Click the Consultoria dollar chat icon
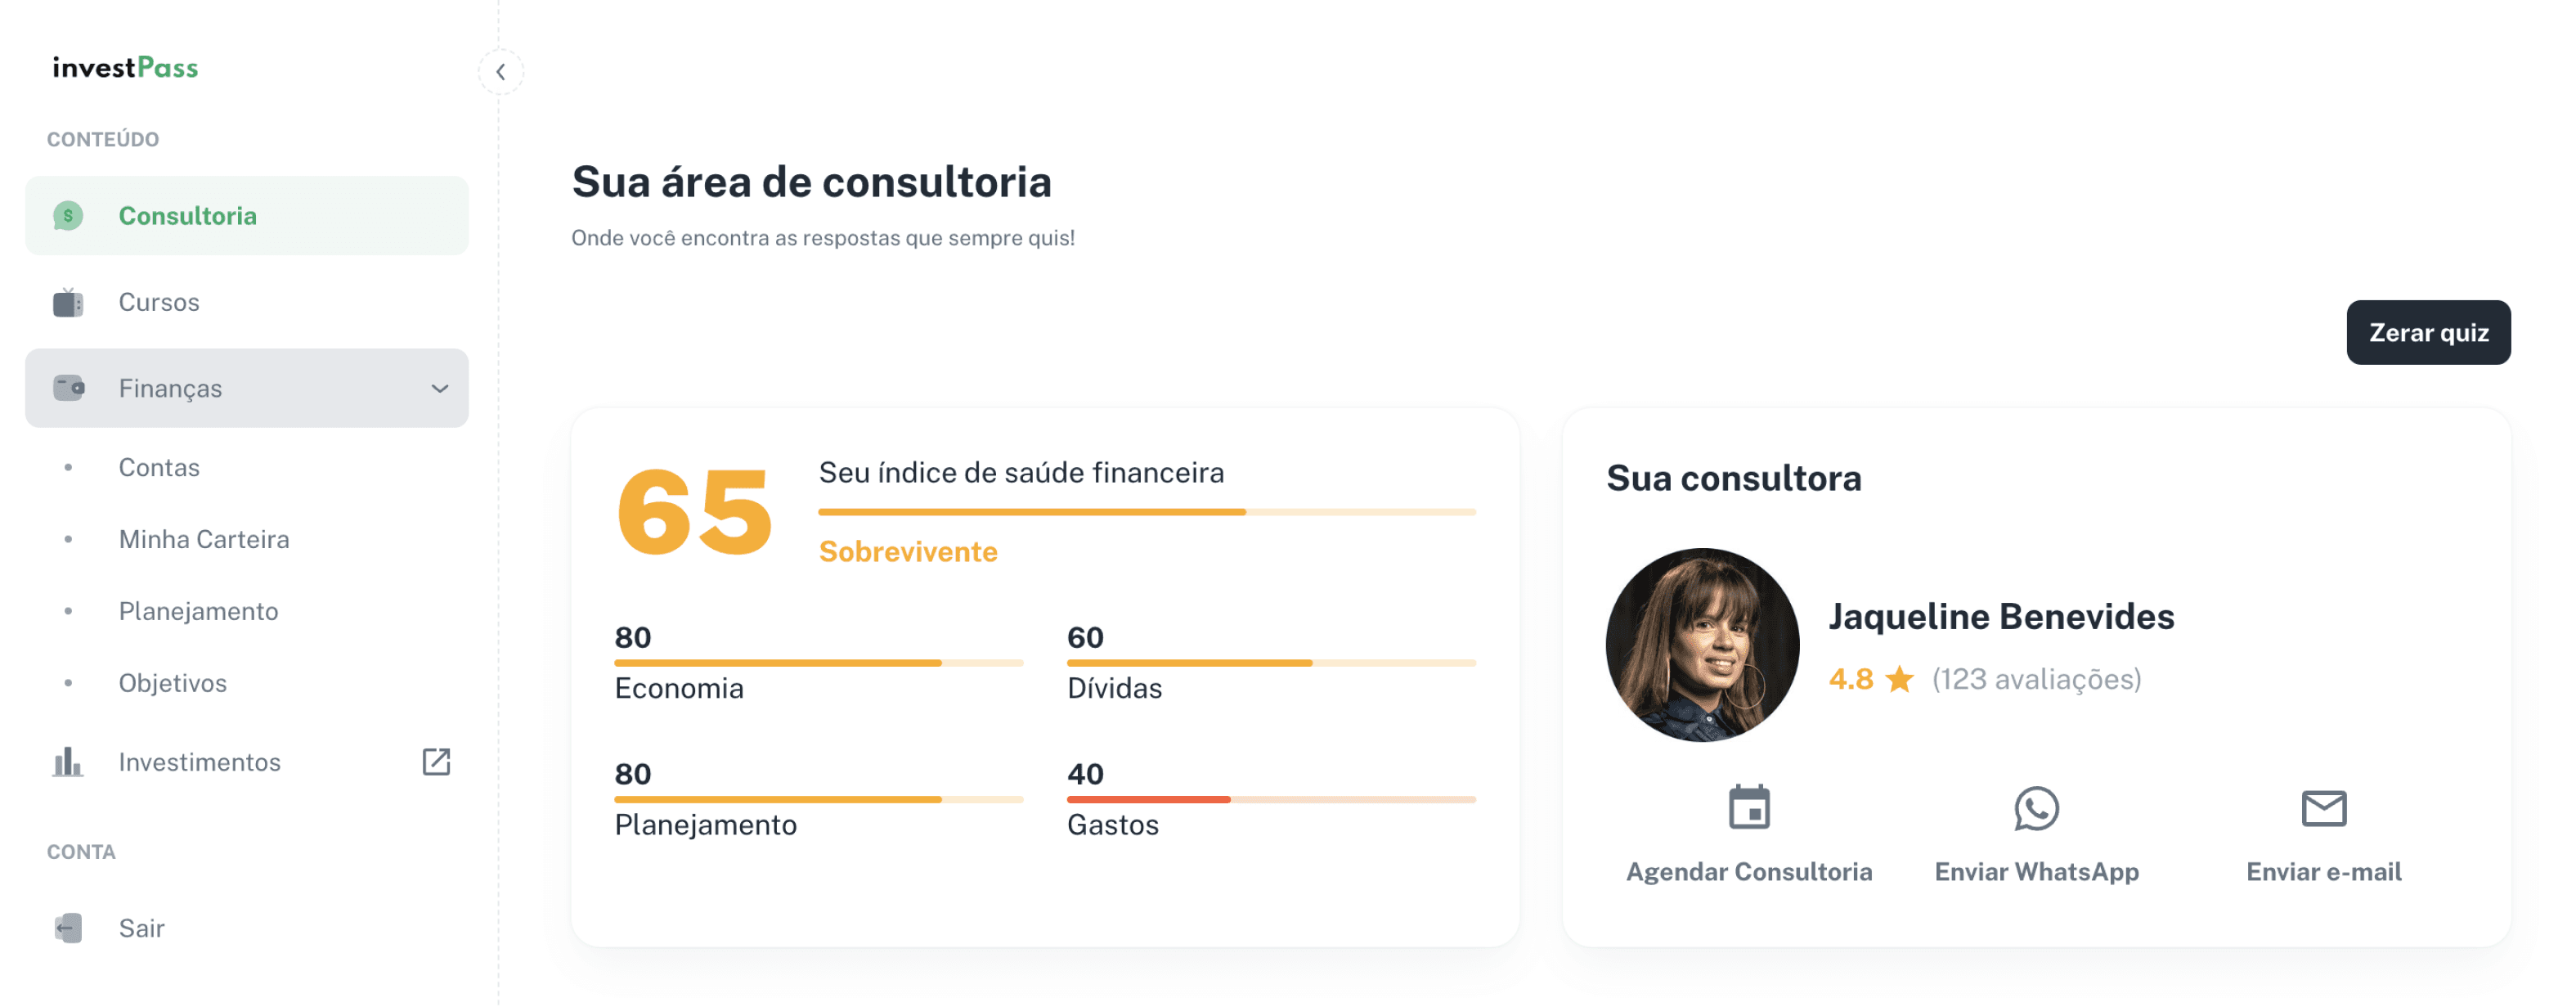2576x1007 pixels. 68,216
